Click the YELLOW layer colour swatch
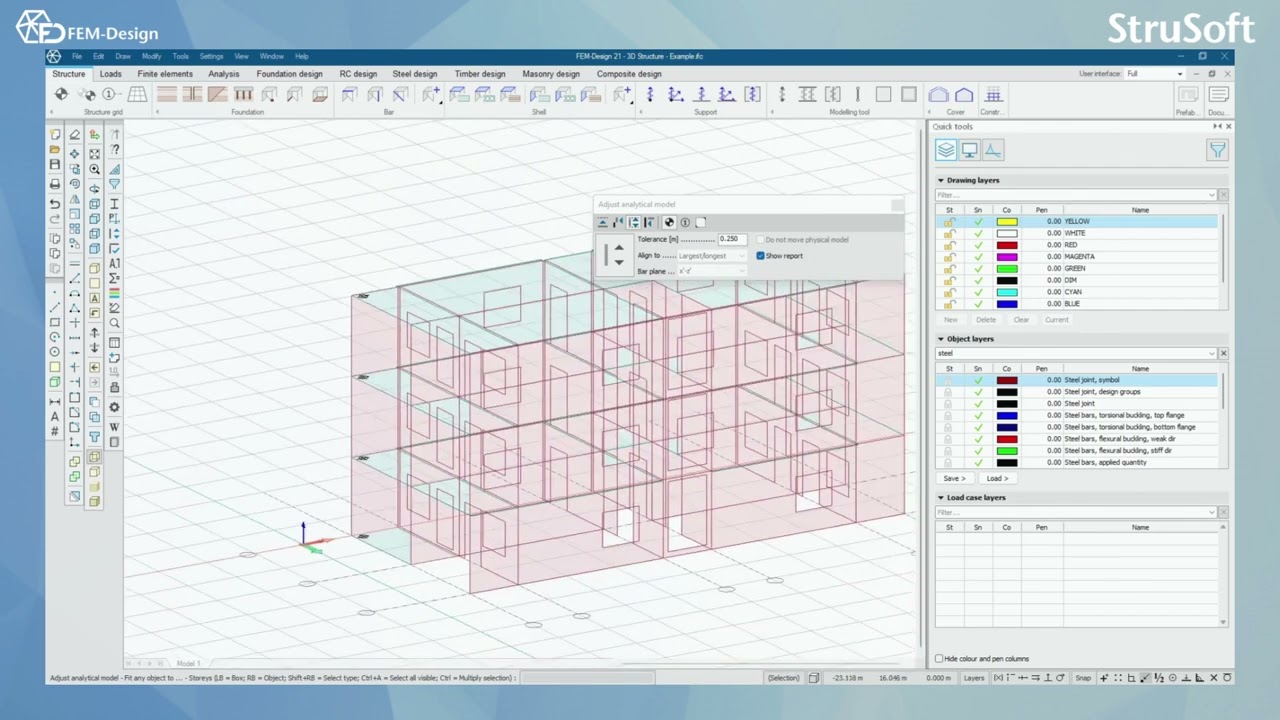1280x720 pixels. click(x=1007, y=221)
